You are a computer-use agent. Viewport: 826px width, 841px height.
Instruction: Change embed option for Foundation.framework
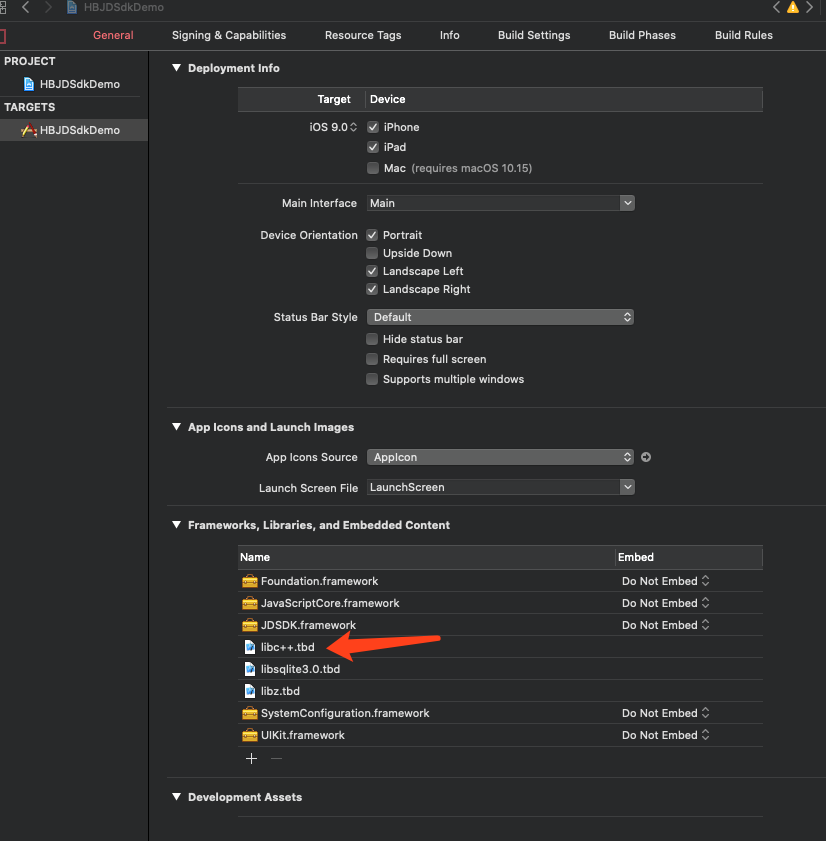[665, 581]
